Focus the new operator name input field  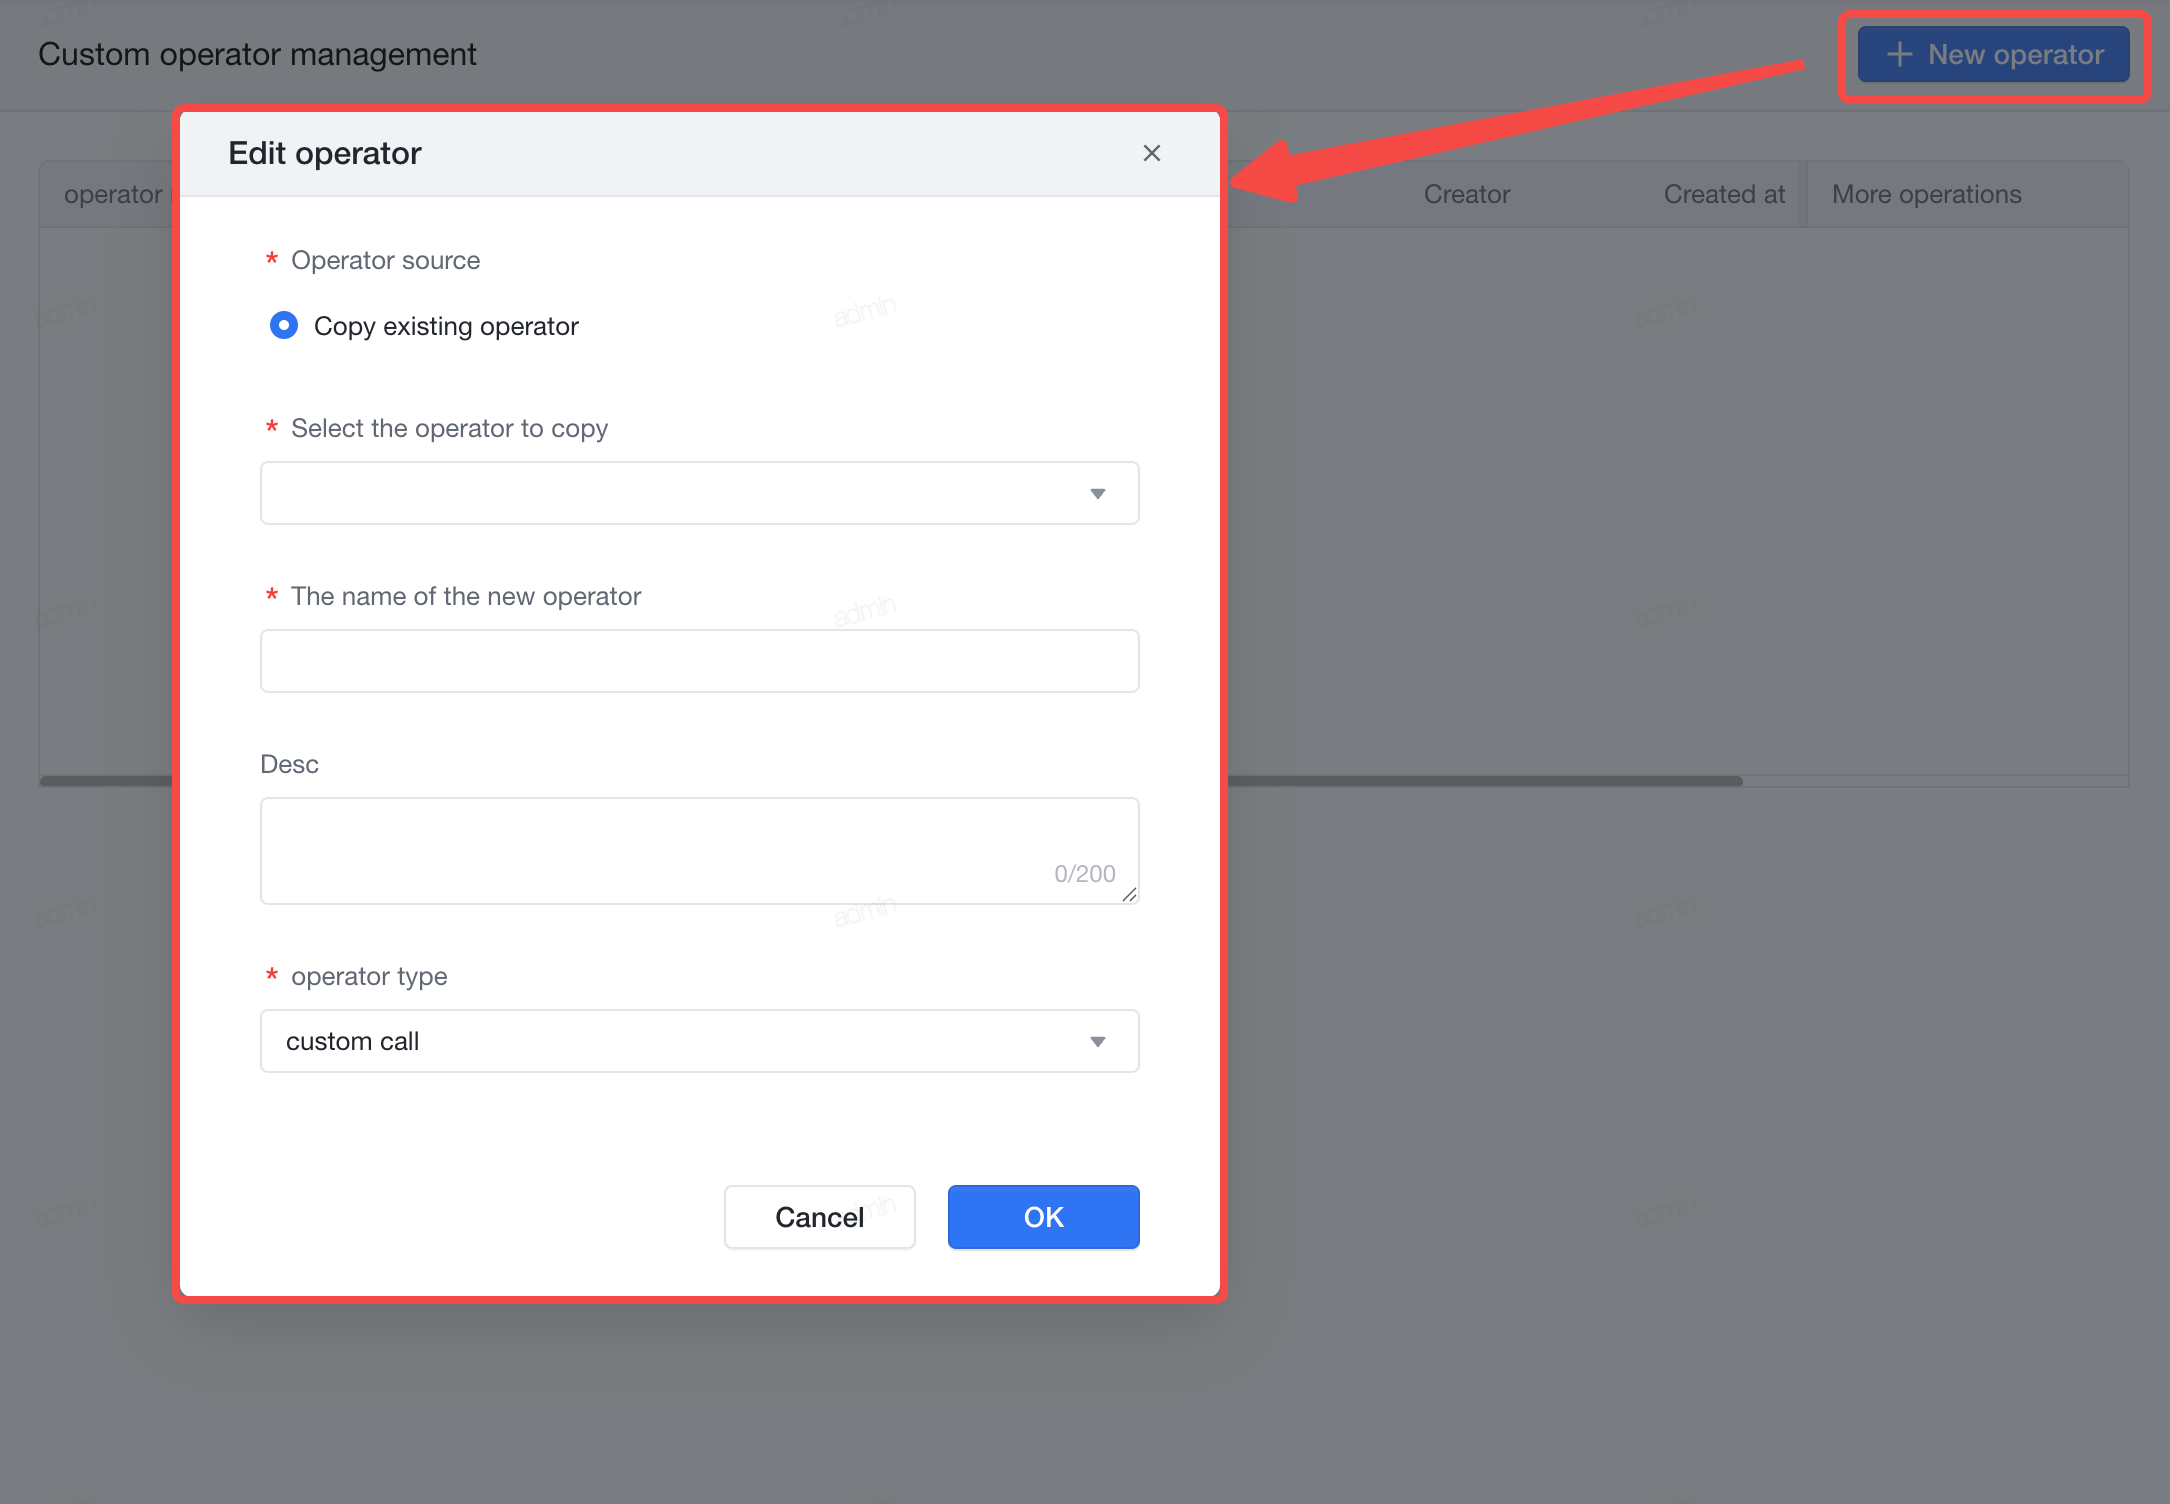699,661
